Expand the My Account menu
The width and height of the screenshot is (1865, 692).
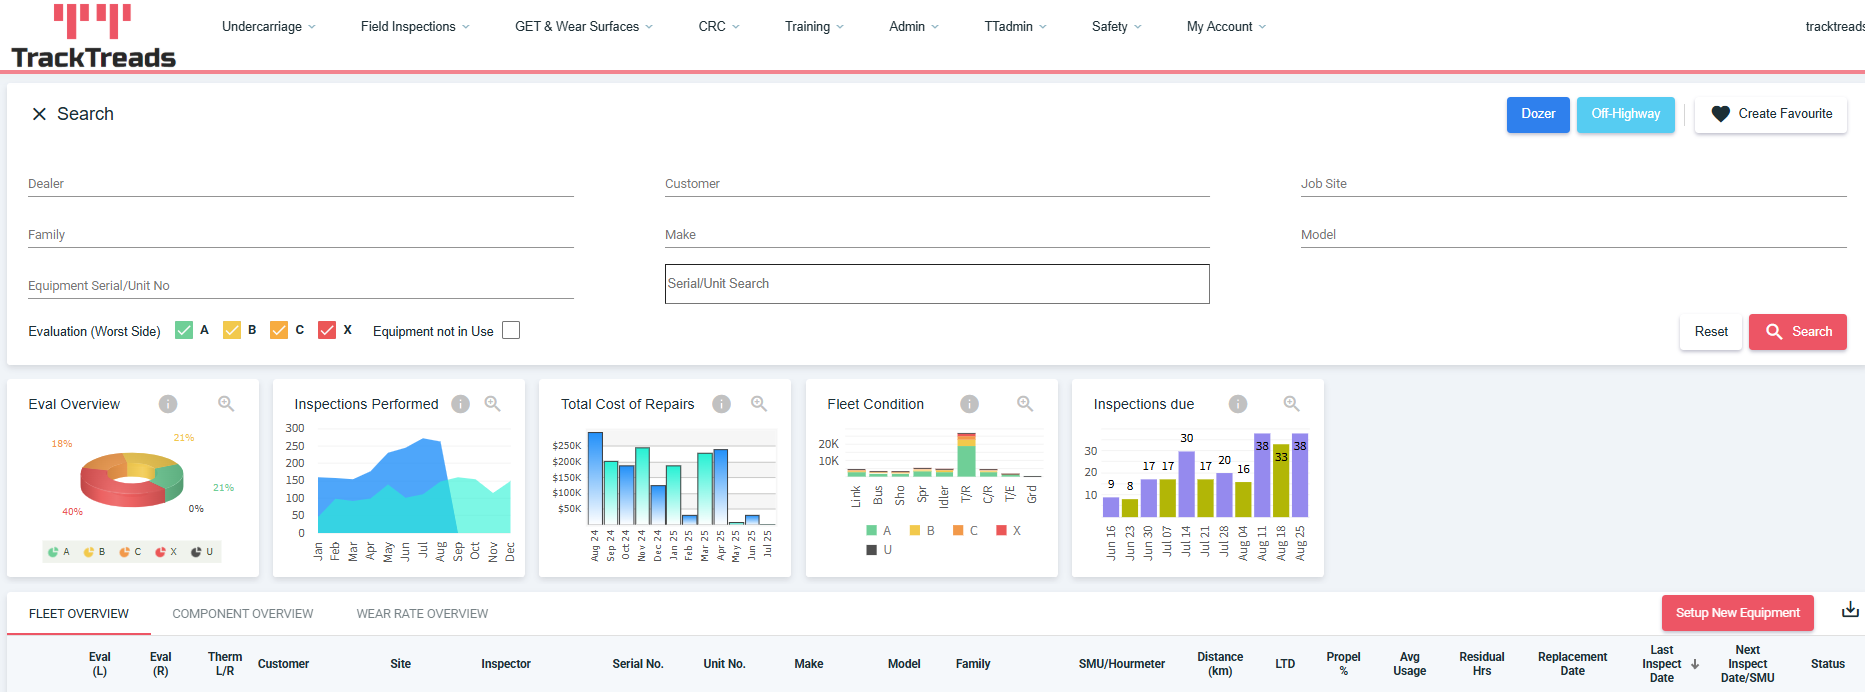click(1225, 27)
